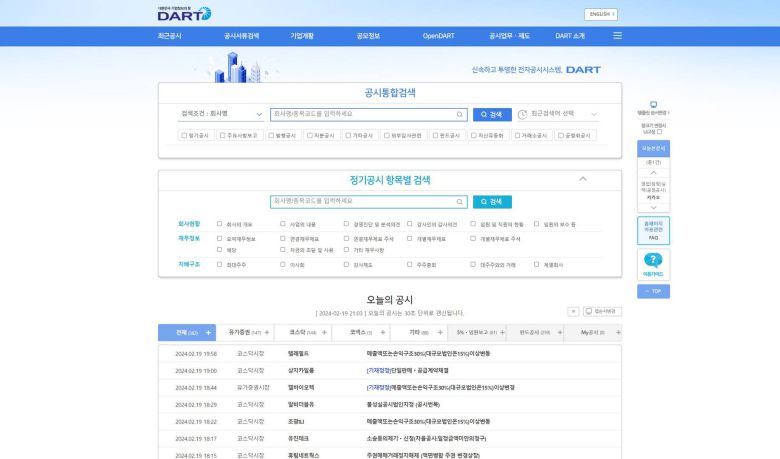Click plus icon on 5%·임원보고 tab

pos(502,333)
